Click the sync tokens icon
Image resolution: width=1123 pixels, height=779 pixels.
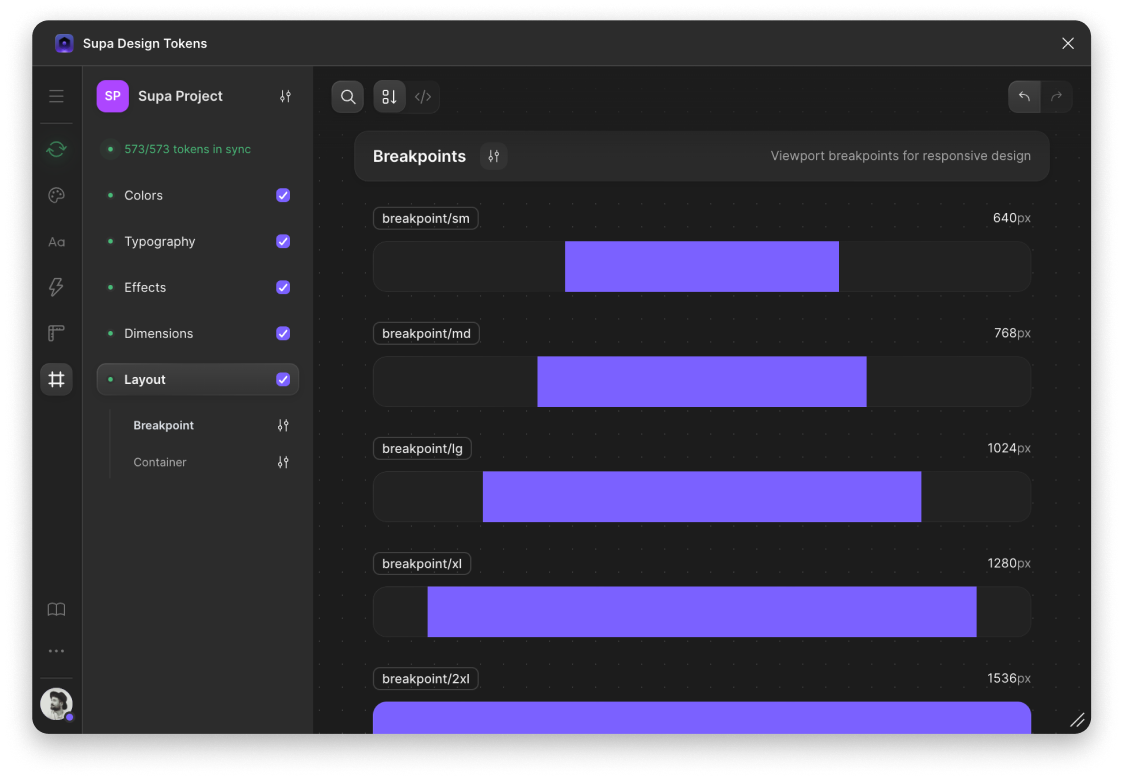[x=56, y=149]
